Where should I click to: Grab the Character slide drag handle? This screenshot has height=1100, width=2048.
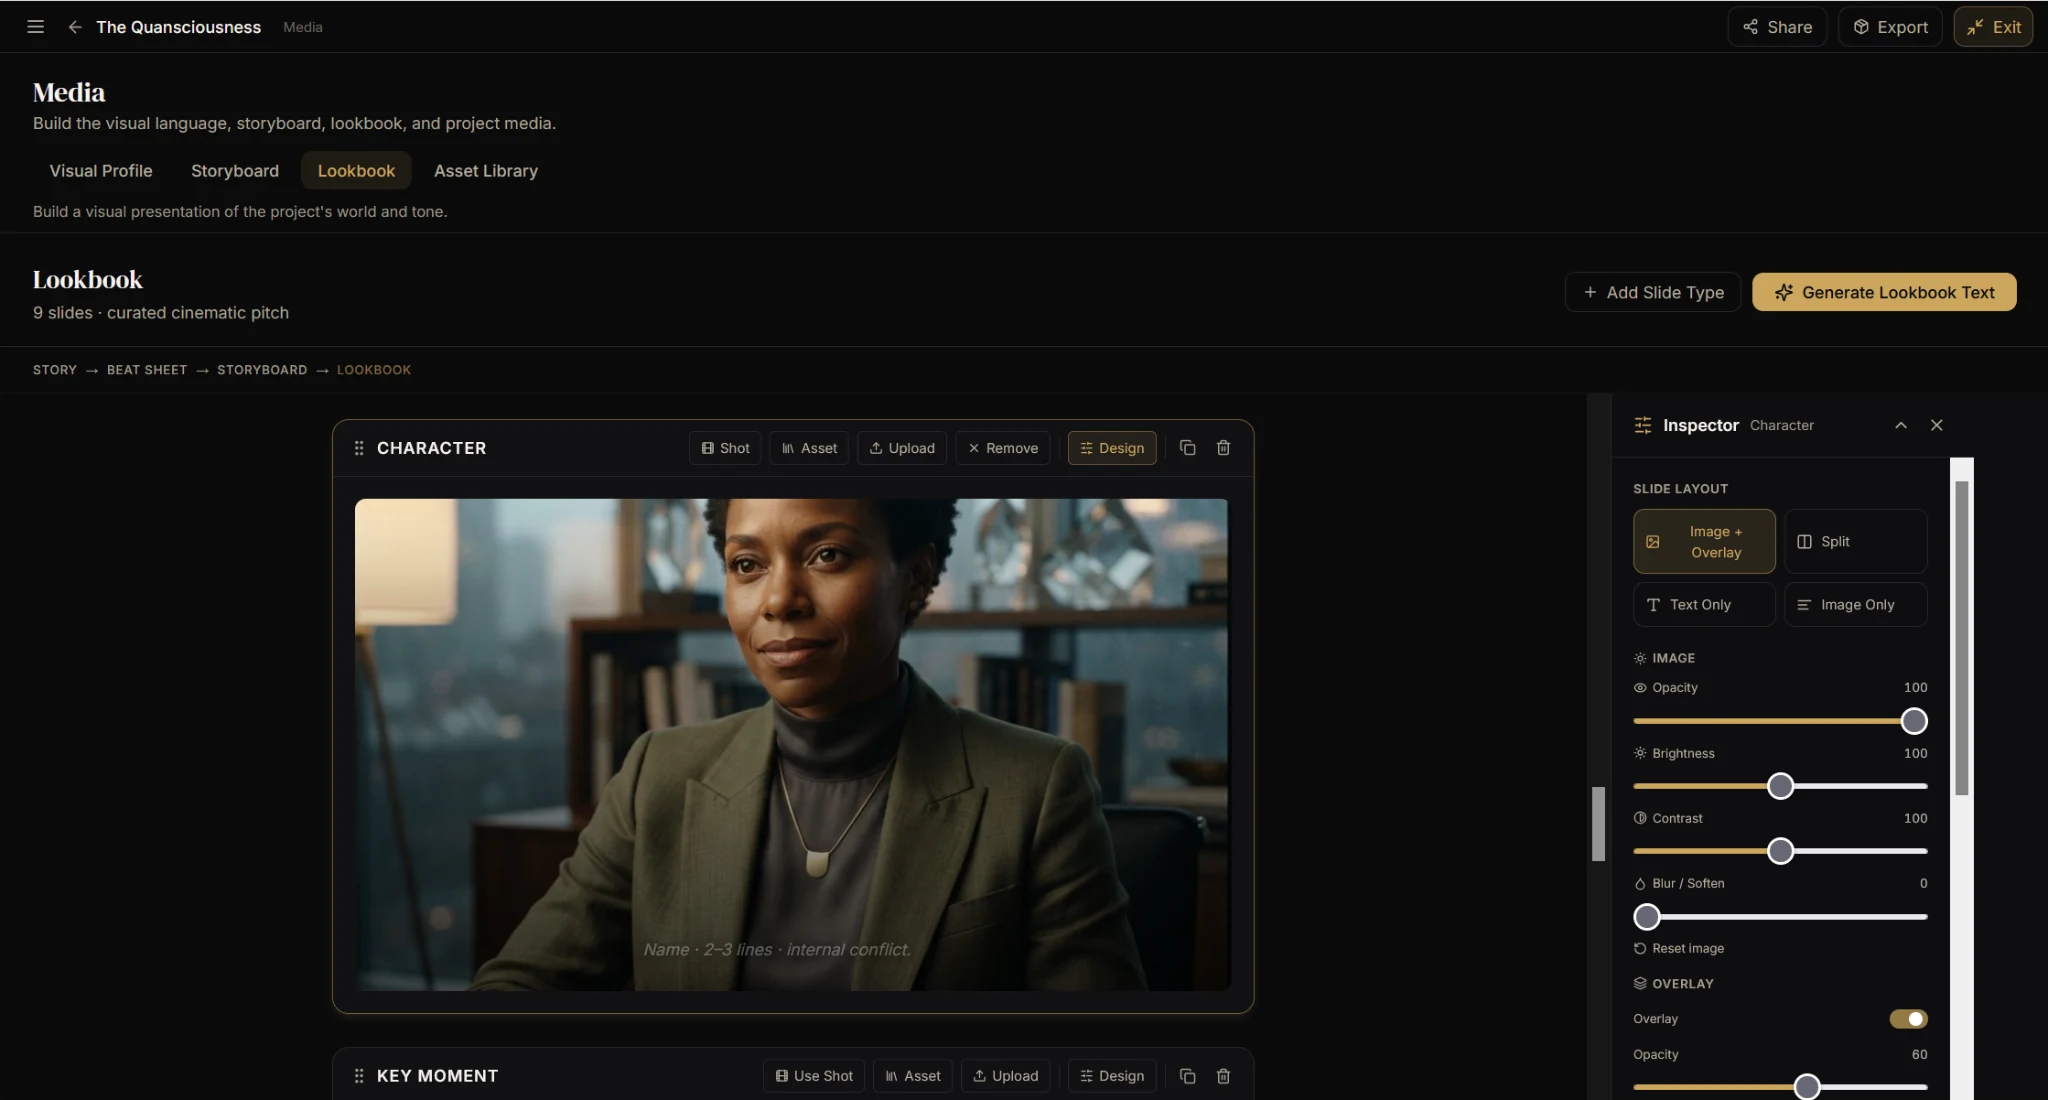point(359,448)
